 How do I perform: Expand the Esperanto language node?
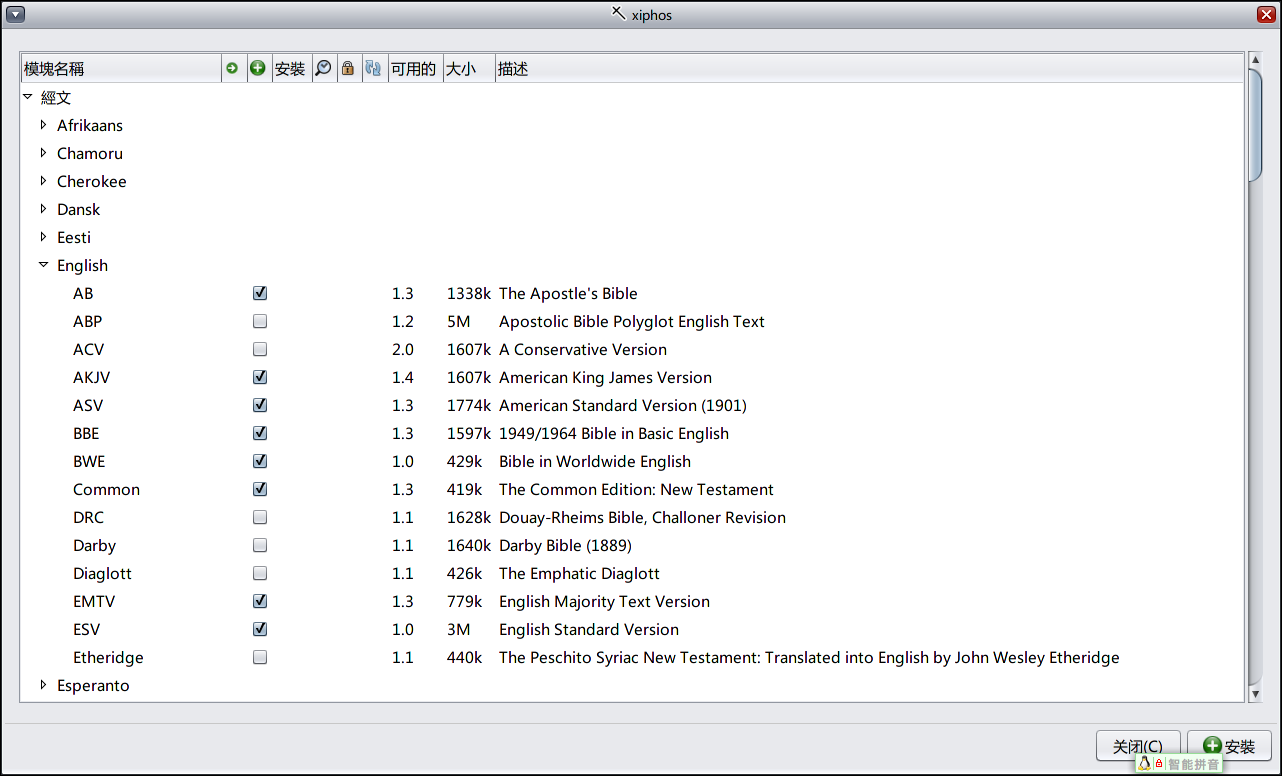[43, 685]
